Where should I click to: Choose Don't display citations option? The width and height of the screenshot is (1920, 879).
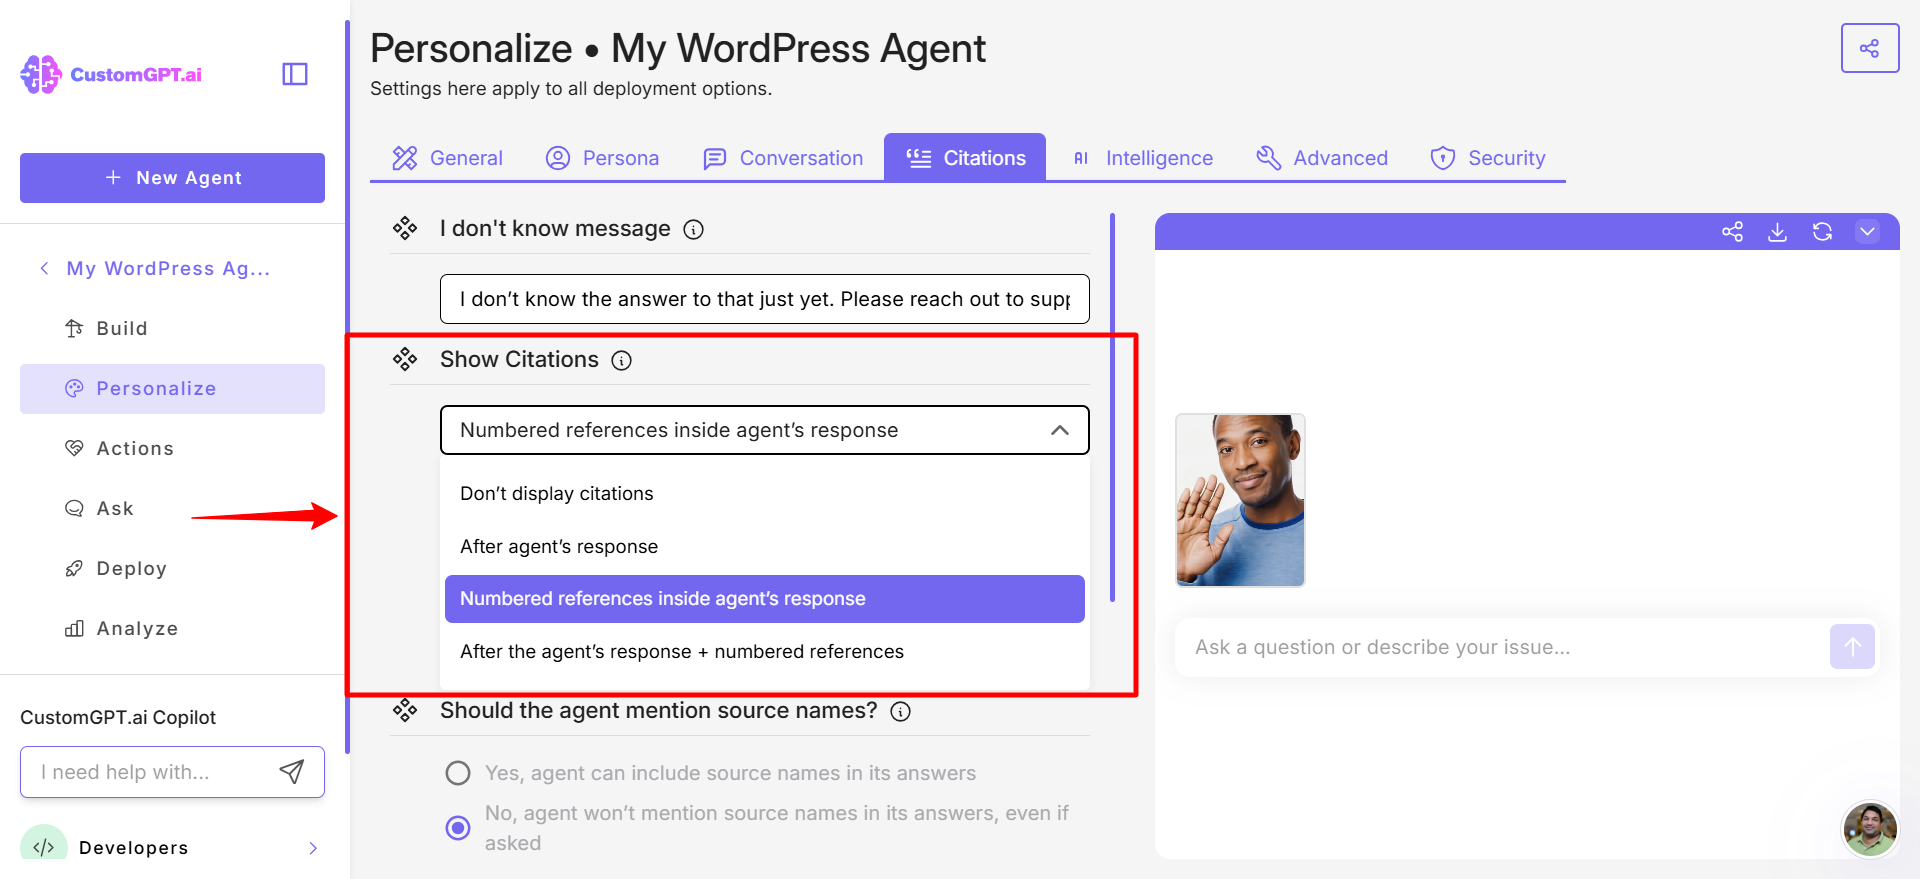pos(764,493)
